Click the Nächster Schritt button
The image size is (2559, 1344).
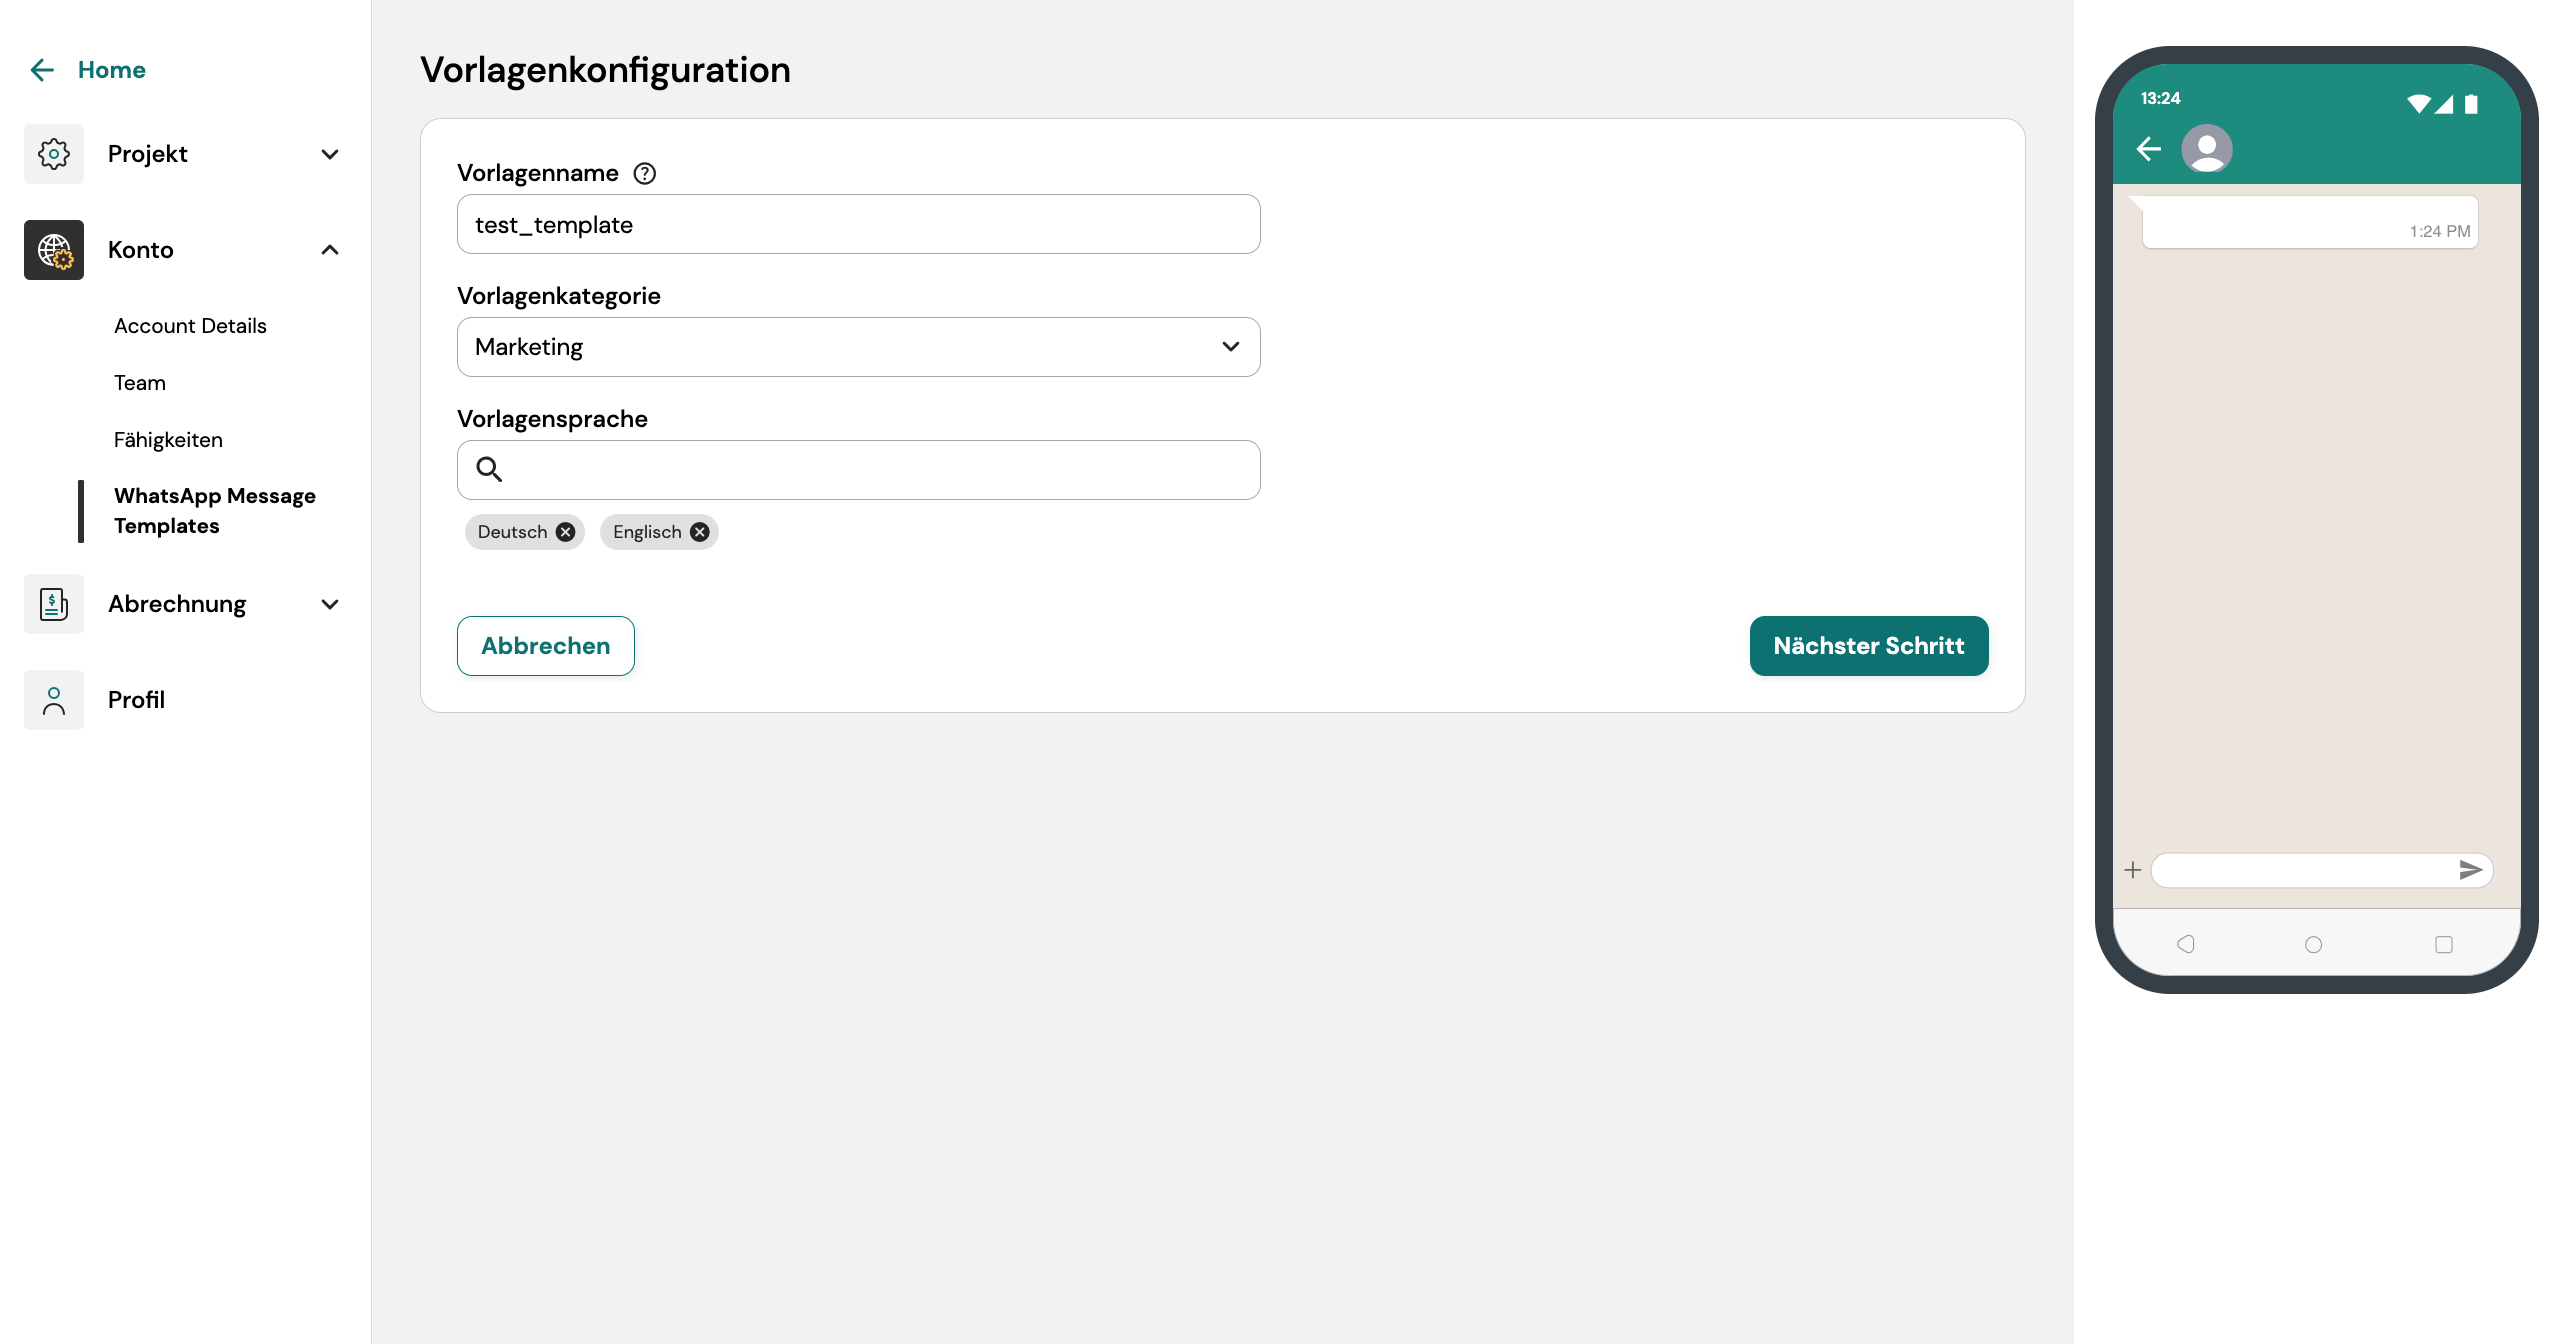tap(1868, 645)
